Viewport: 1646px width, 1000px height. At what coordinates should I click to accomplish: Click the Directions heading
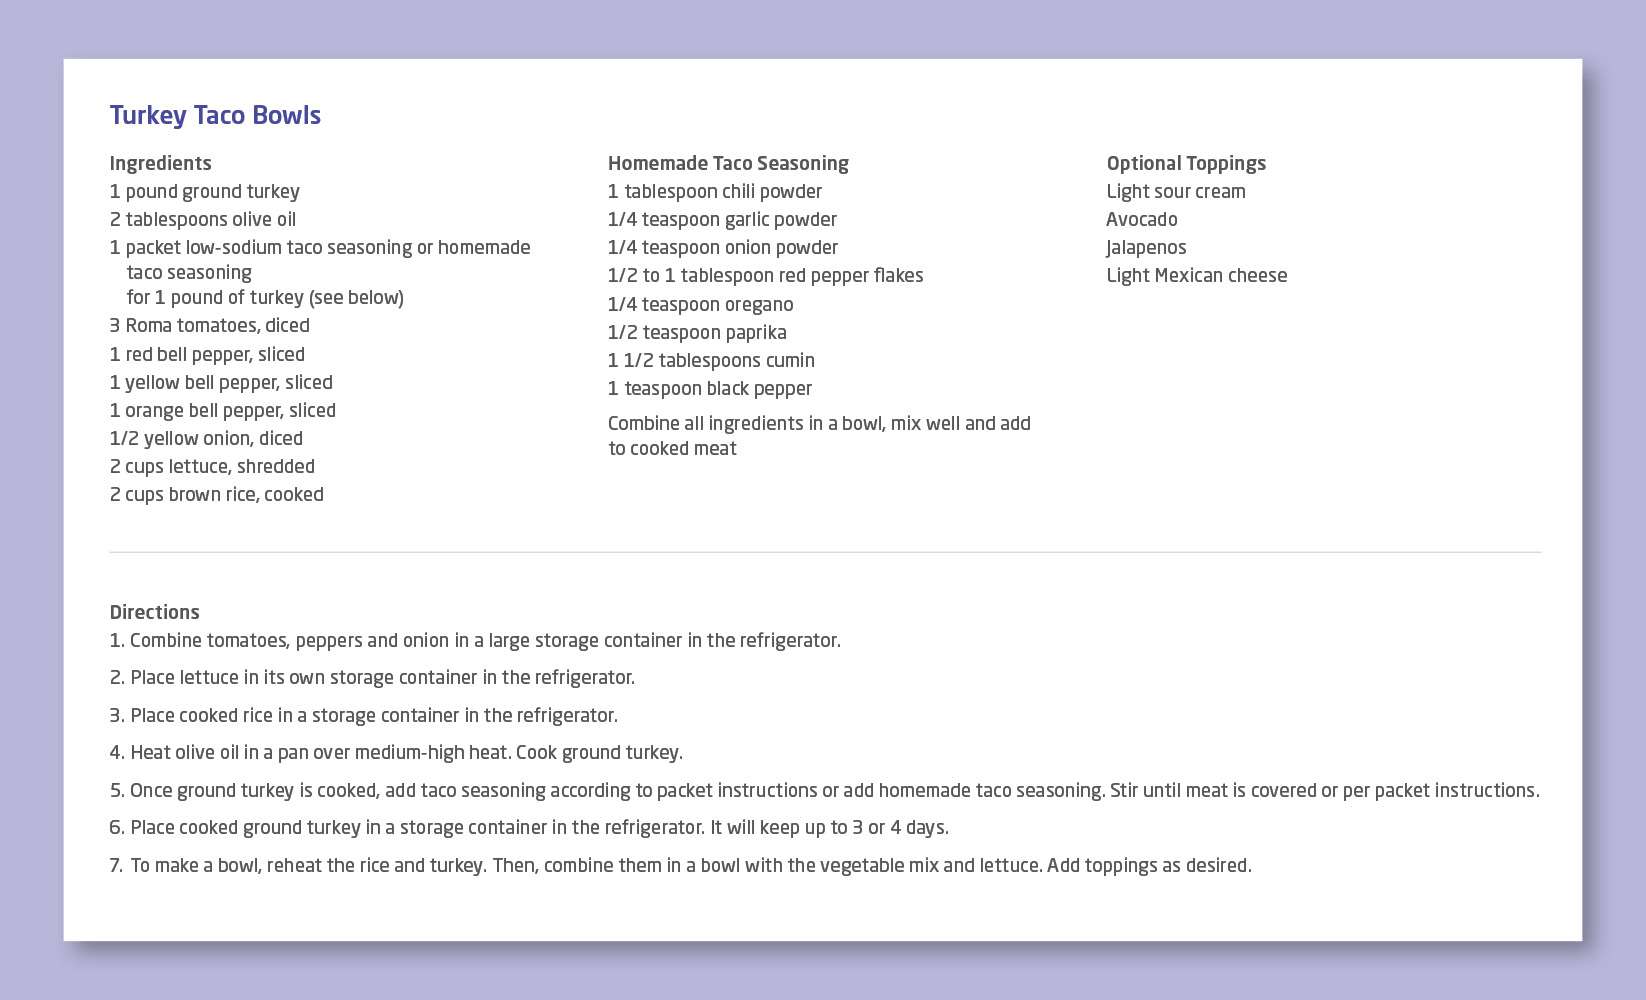point(154,612)
